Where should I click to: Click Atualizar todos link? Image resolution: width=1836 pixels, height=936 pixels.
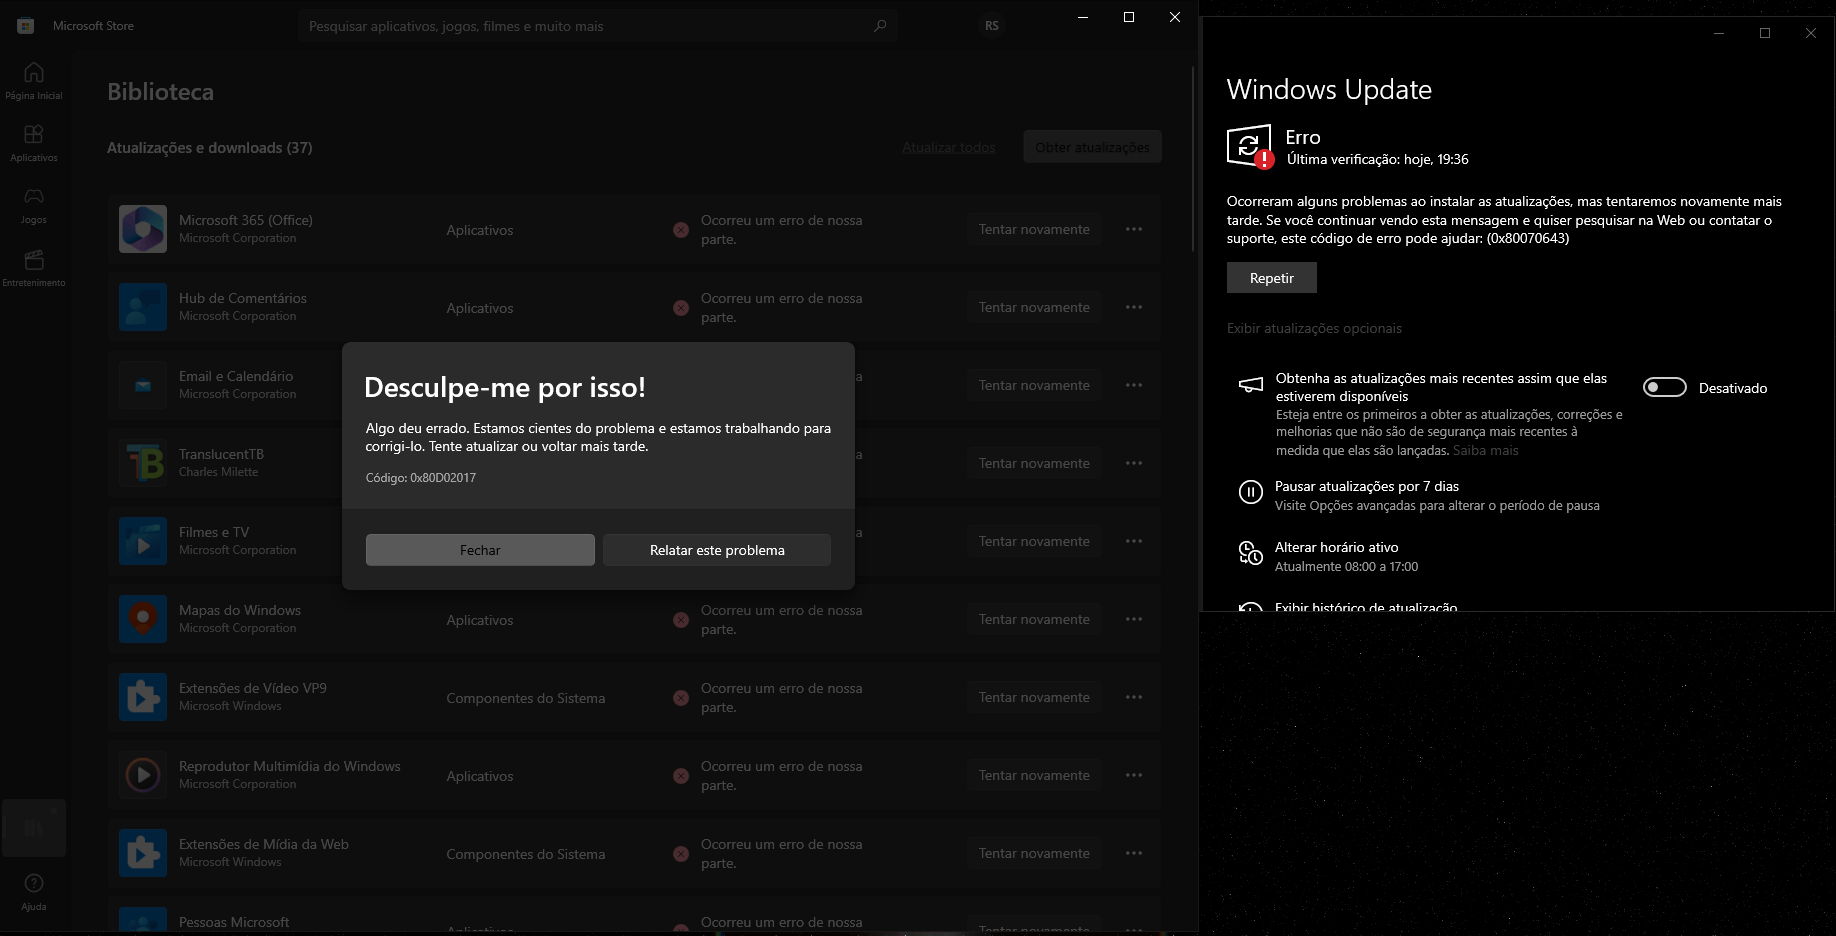[949, 147]
